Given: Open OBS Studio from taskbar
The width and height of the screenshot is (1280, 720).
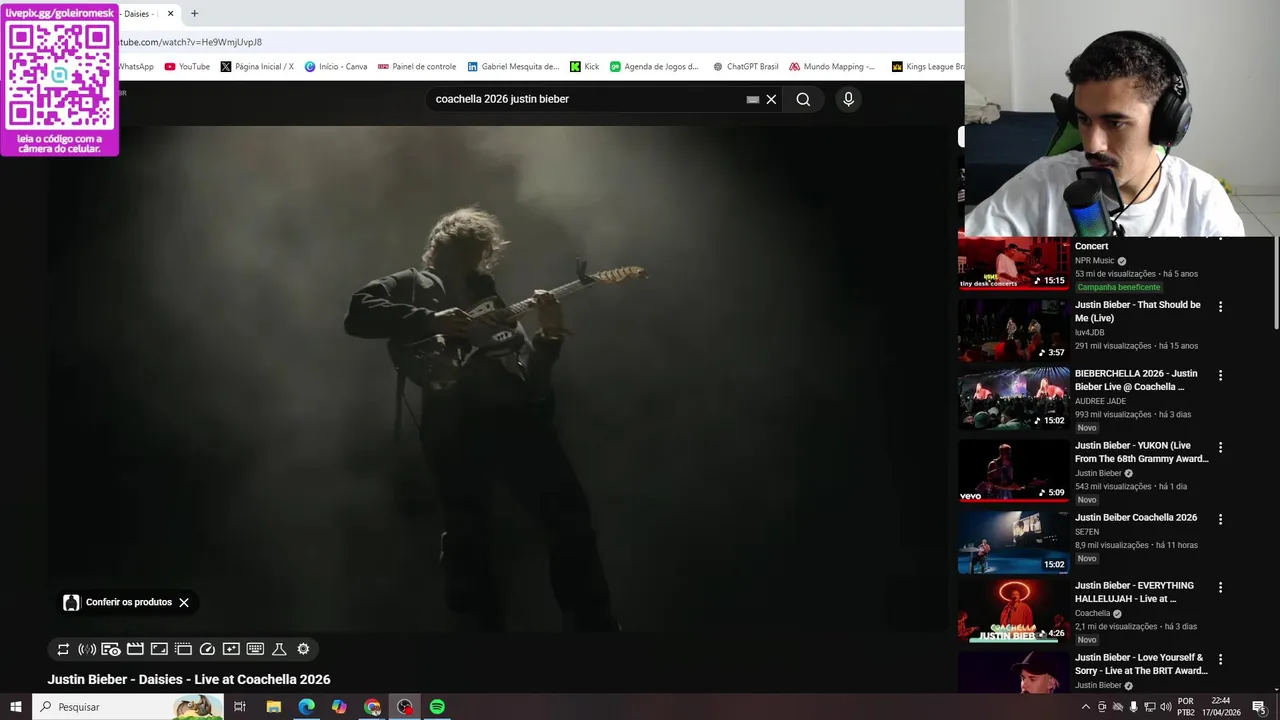Looking at the screenshot, I should click(405, 707).
